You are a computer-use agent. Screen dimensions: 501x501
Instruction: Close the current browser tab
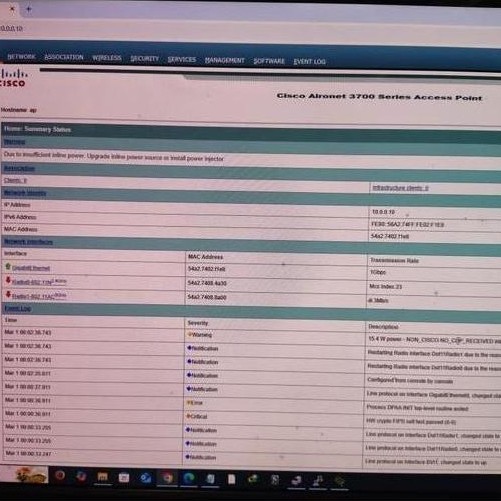12,9
